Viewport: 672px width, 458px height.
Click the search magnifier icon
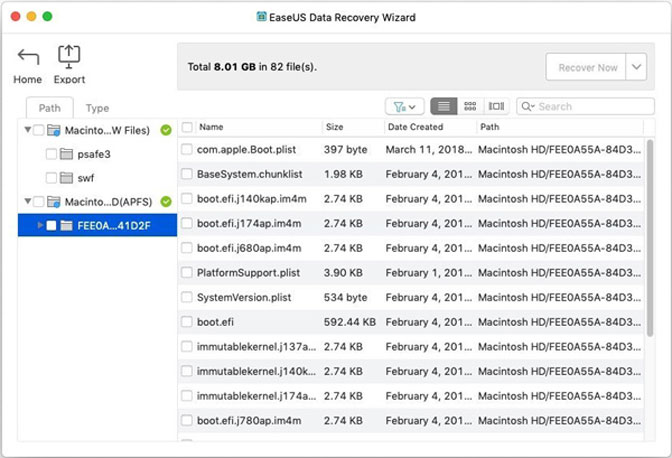point(527,107)
